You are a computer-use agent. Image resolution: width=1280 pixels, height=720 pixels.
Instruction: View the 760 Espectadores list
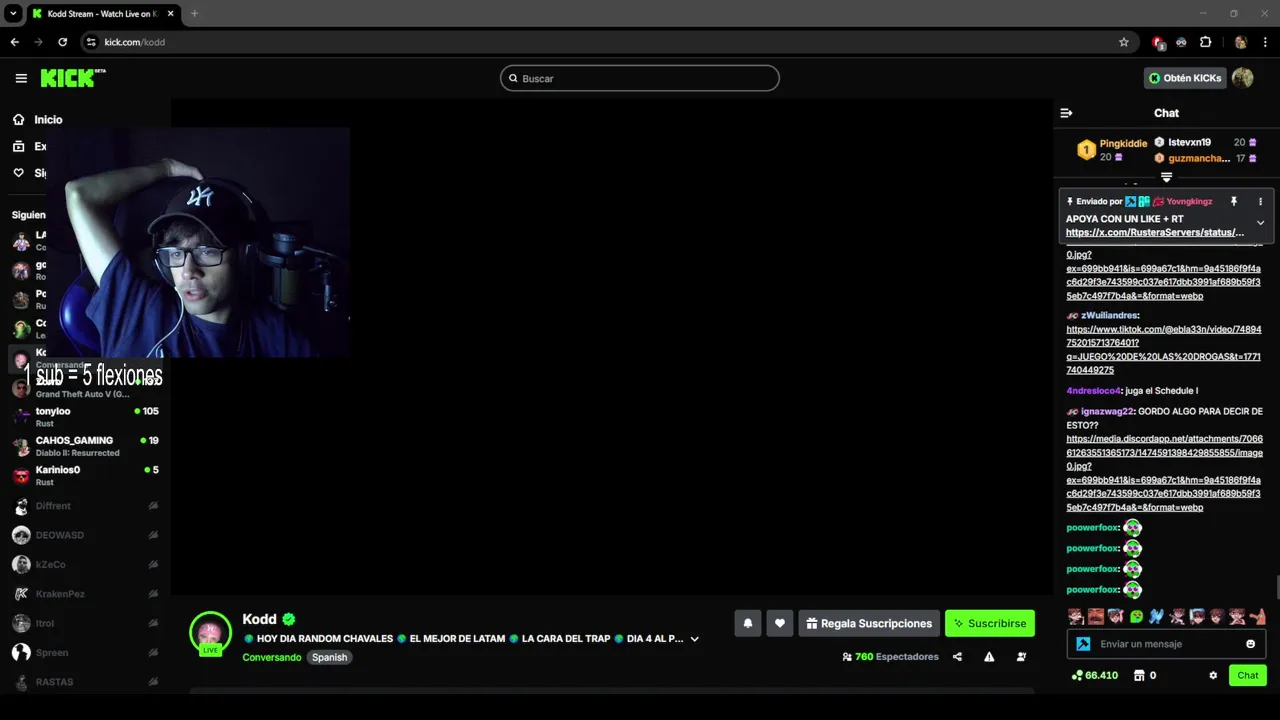pyautogui.click(x=890, y=657)
